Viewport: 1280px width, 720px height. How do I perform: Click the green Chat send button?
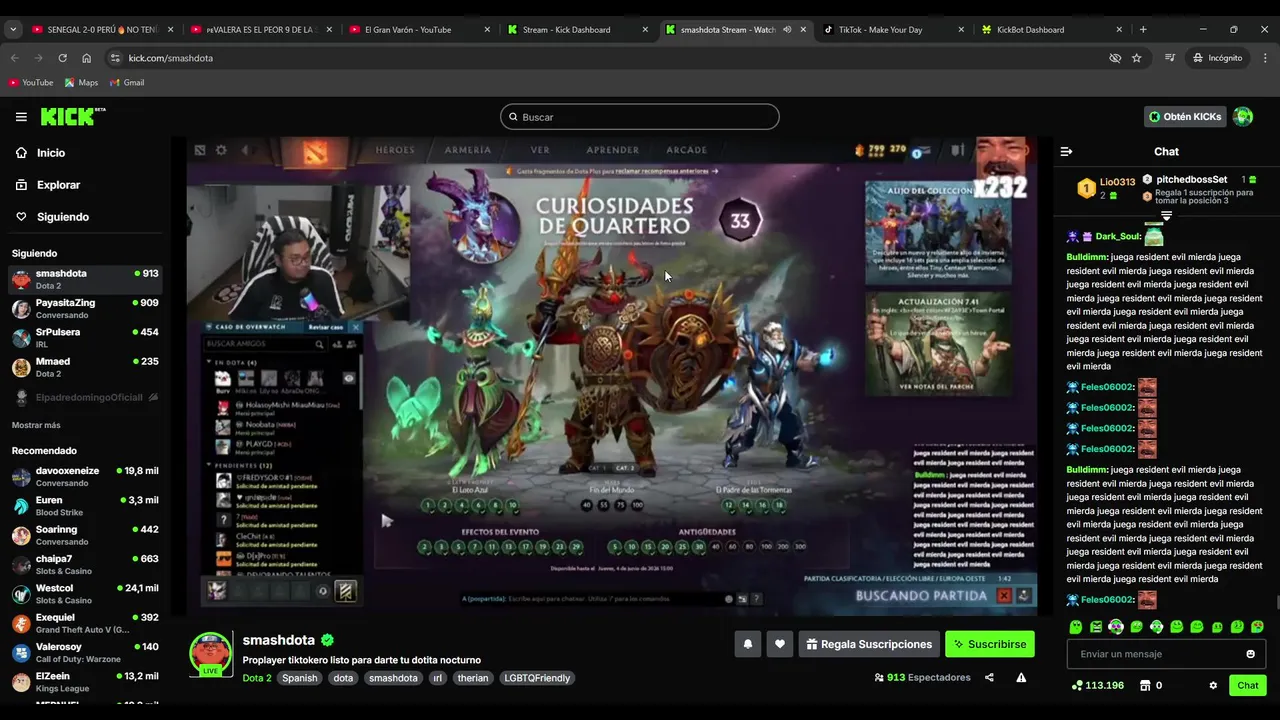1248,686
